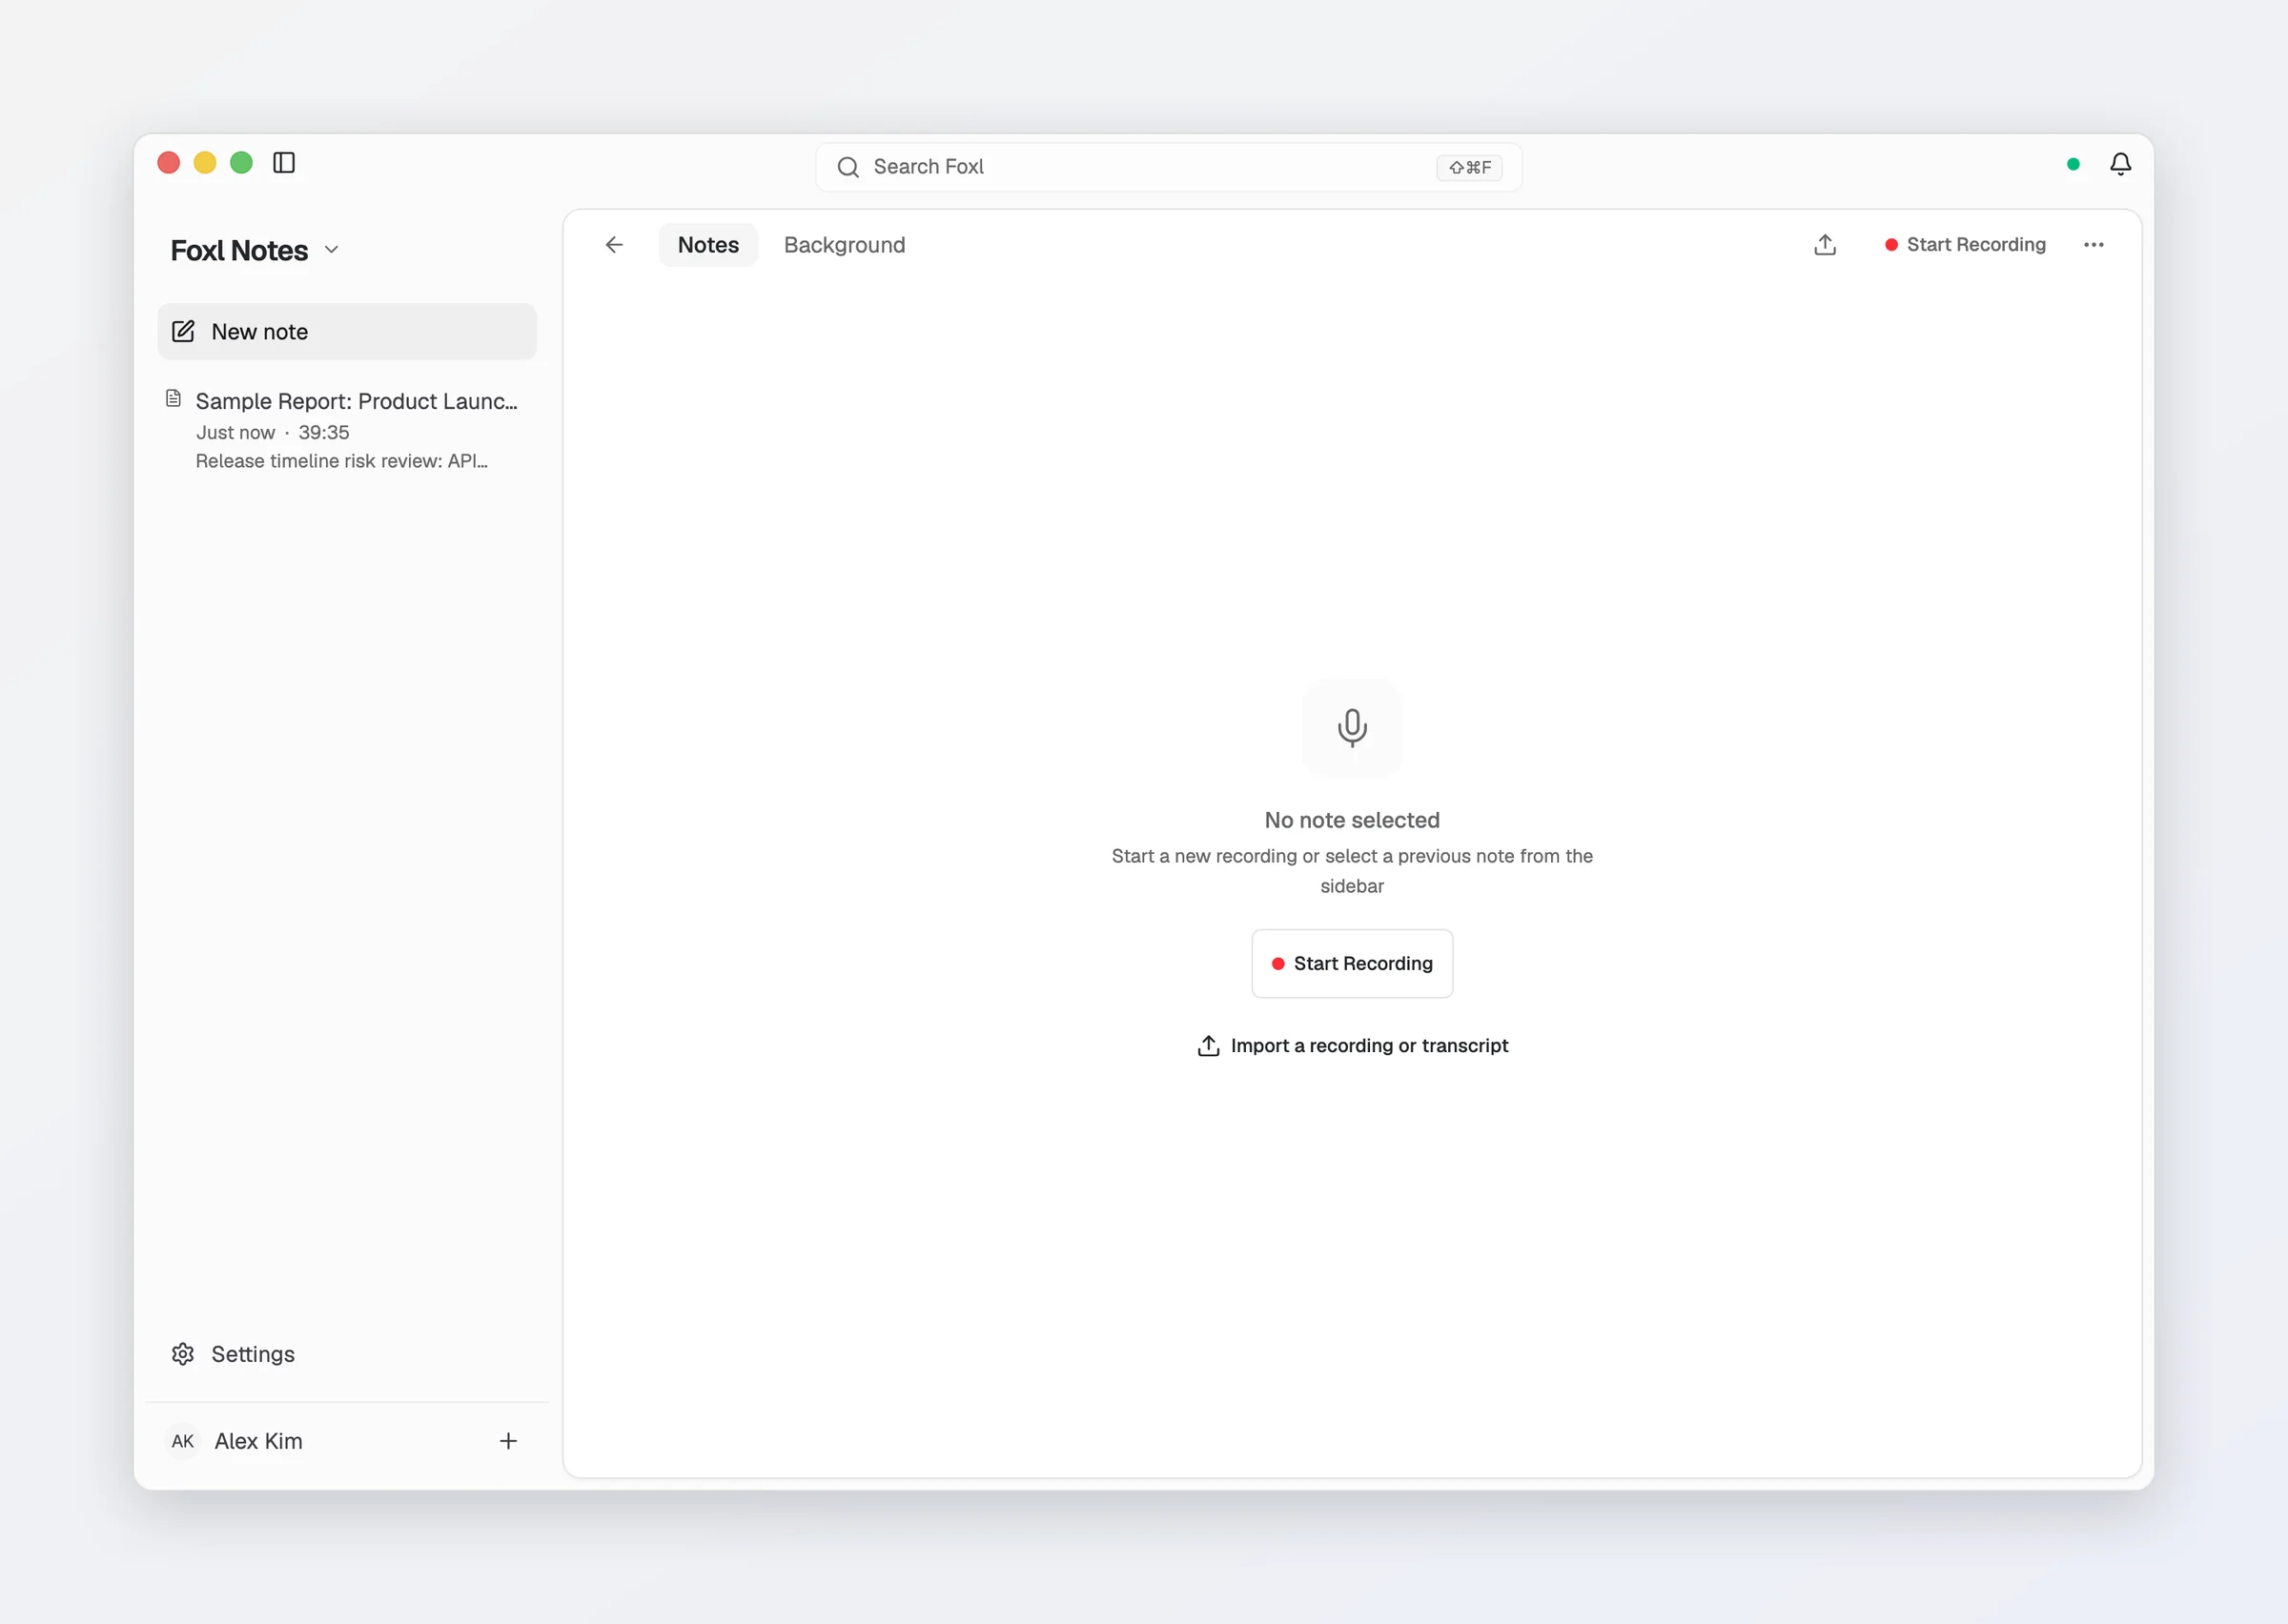This screenshot has width=2288, height=1624.
Task: Click the Release timeline risk review preview
Action: tap(341, 461)
